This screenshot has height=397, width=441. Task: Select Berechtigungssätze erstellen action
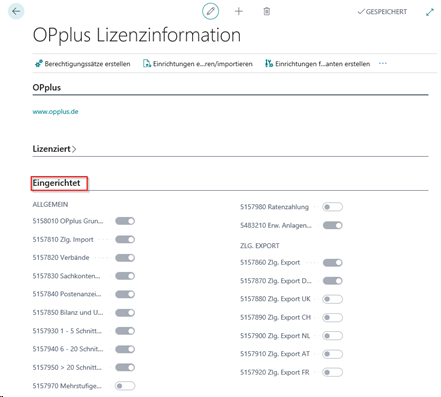tap(87, 64)
